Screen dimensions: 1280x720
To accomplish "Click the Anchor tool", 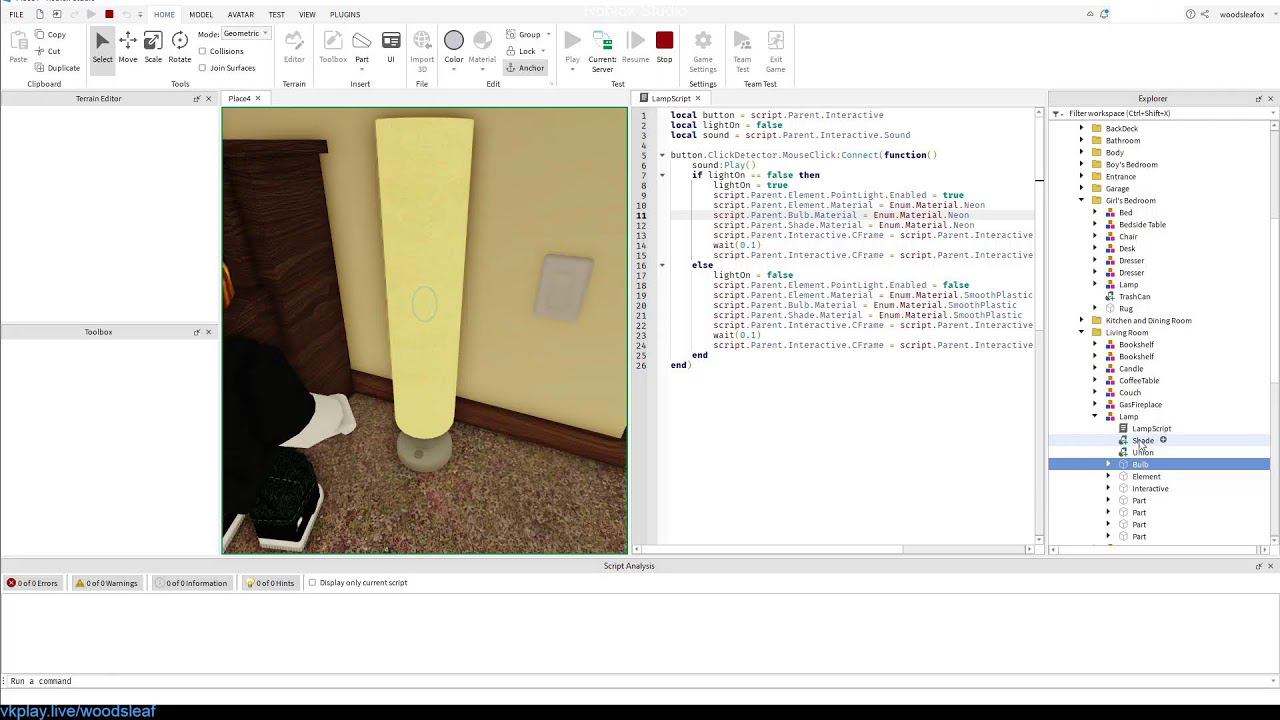I will pyautogui.click(x=525, y=68).
